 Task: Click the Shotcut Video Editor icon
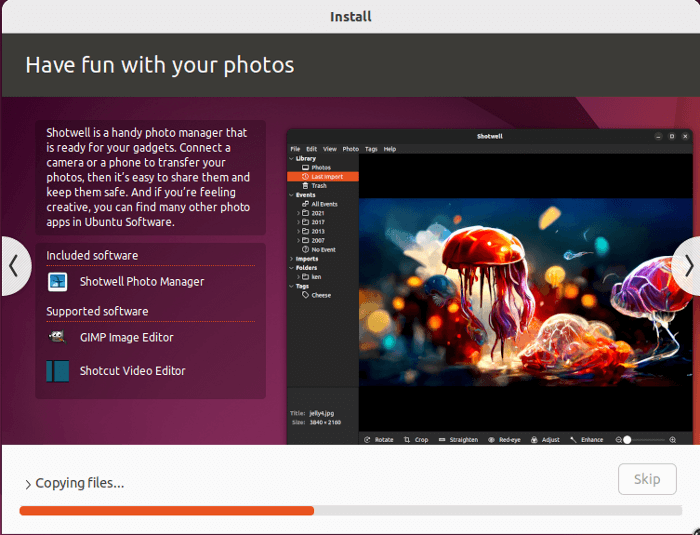point(58,371)
